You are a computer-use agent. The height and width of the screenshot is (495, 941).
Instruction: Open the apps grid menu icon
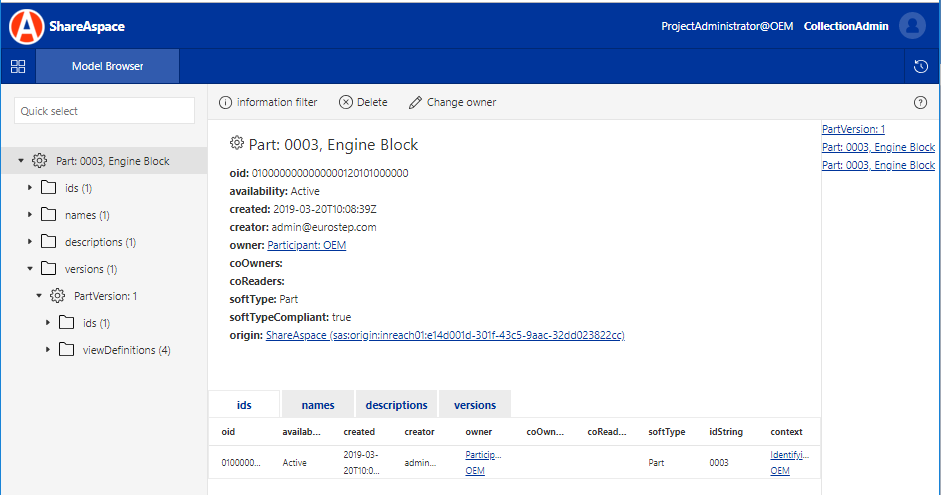pos(17,67)
